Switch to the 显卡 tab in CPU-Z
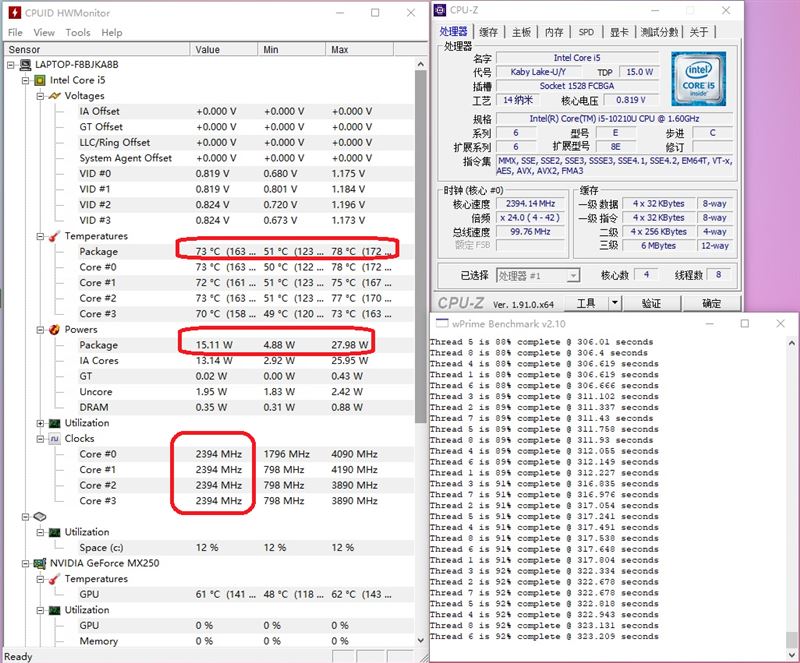This screenshot has height=663, width=800. (619, 32)
